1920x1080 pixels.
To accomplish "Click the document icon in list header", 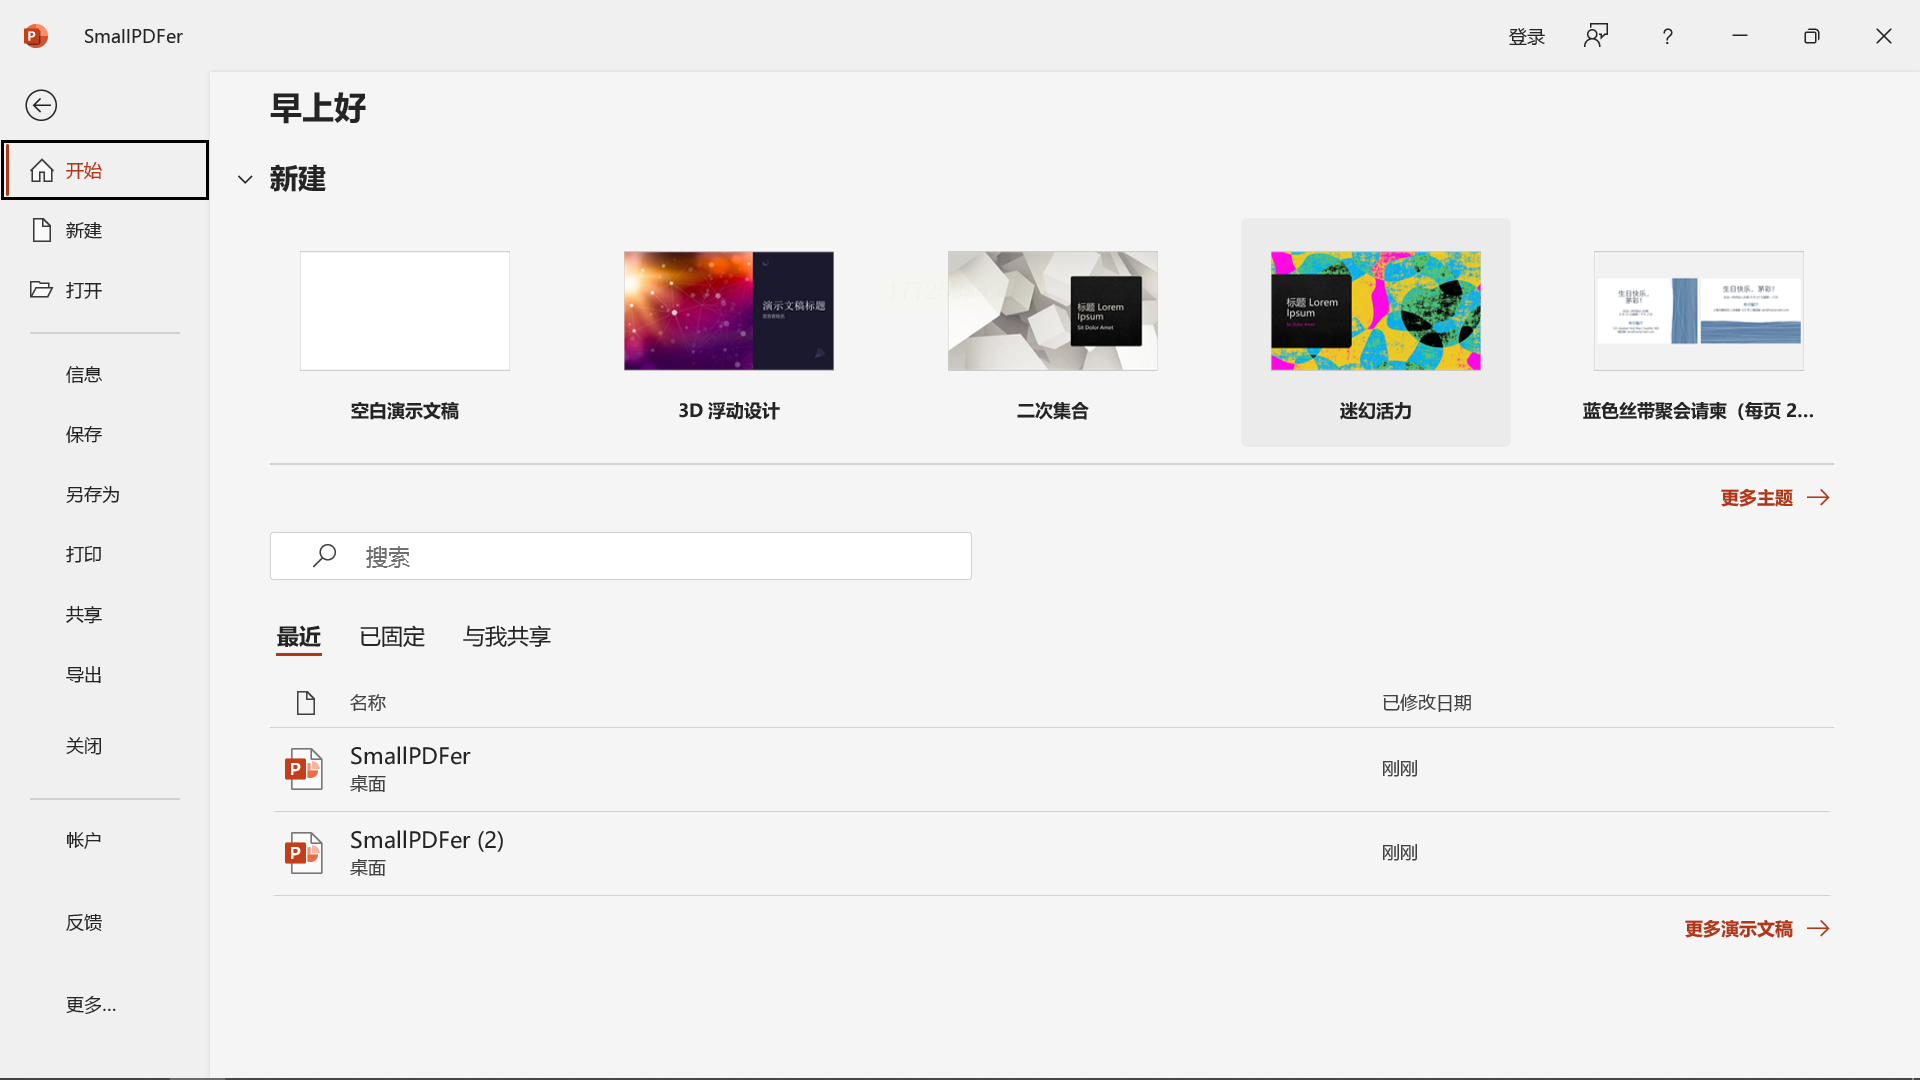I will pyautogui.click(x=306, y=703).
